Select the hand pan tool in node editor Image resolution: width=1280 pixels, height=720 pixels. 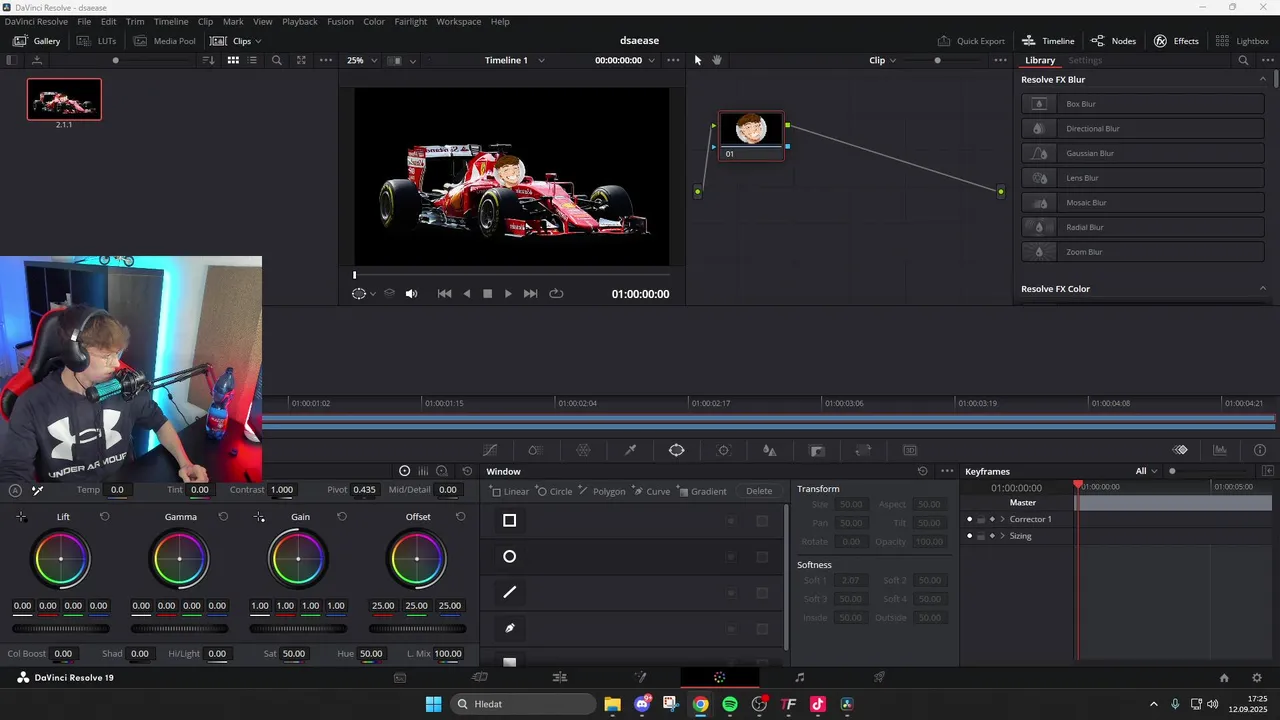[717, 60]
